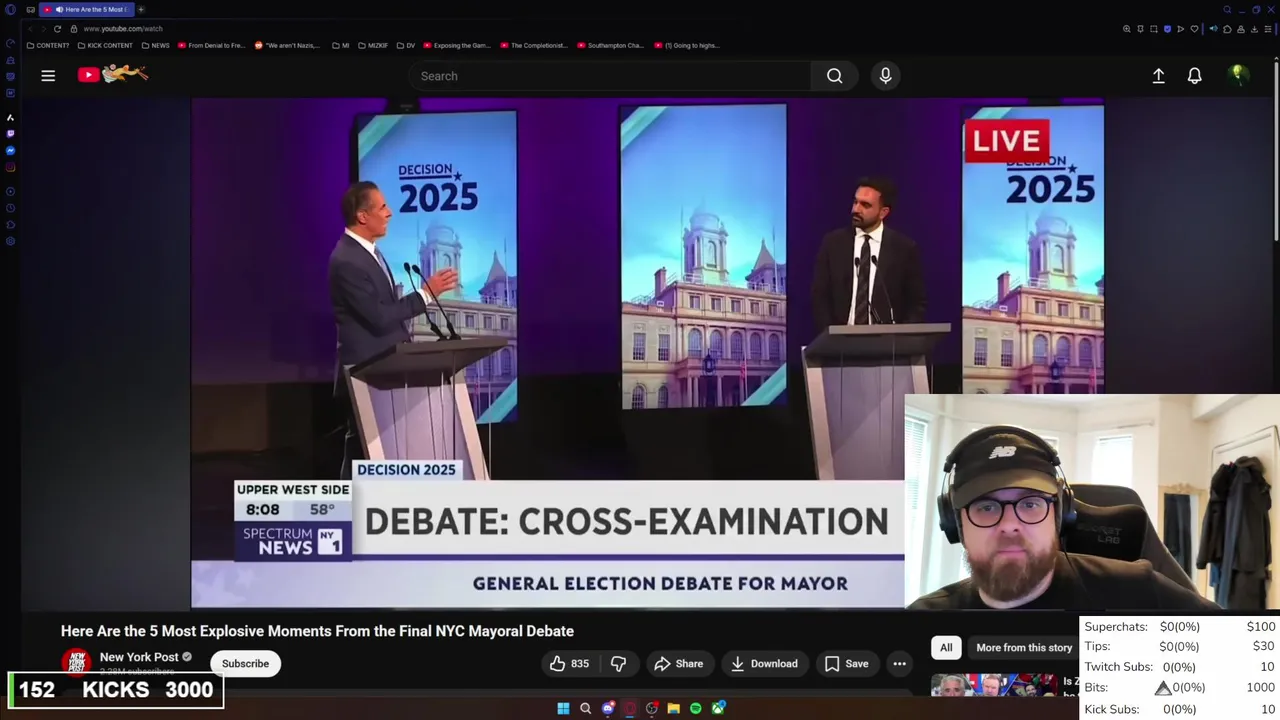
Task: Open the browser easy setup menu icon
Action: (1268, 29)
